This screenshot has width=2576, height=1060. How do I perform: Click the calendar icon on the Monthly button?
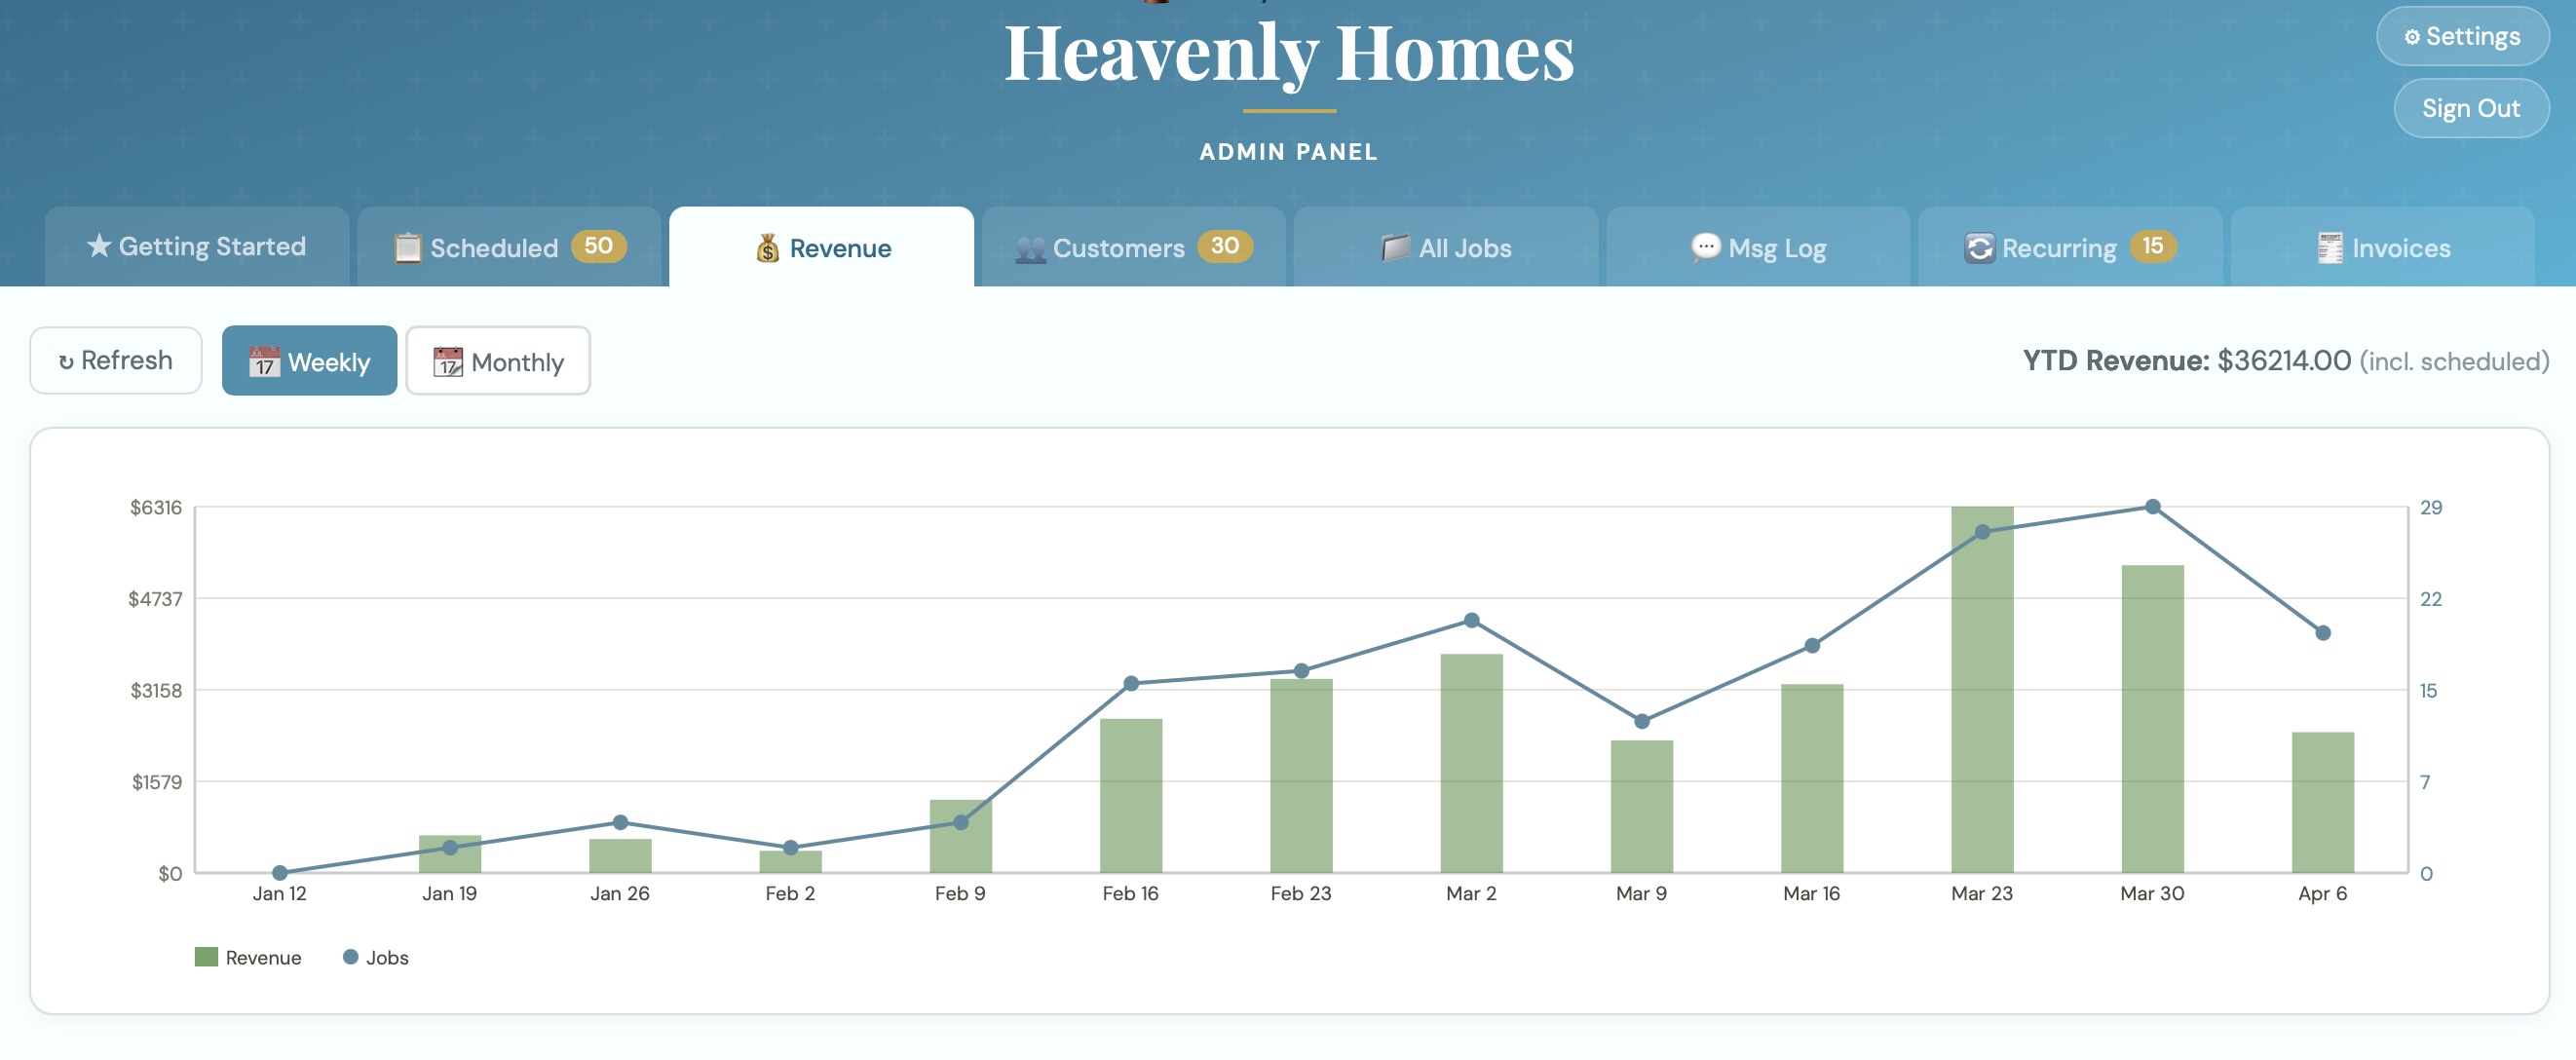tap(447, 361)
